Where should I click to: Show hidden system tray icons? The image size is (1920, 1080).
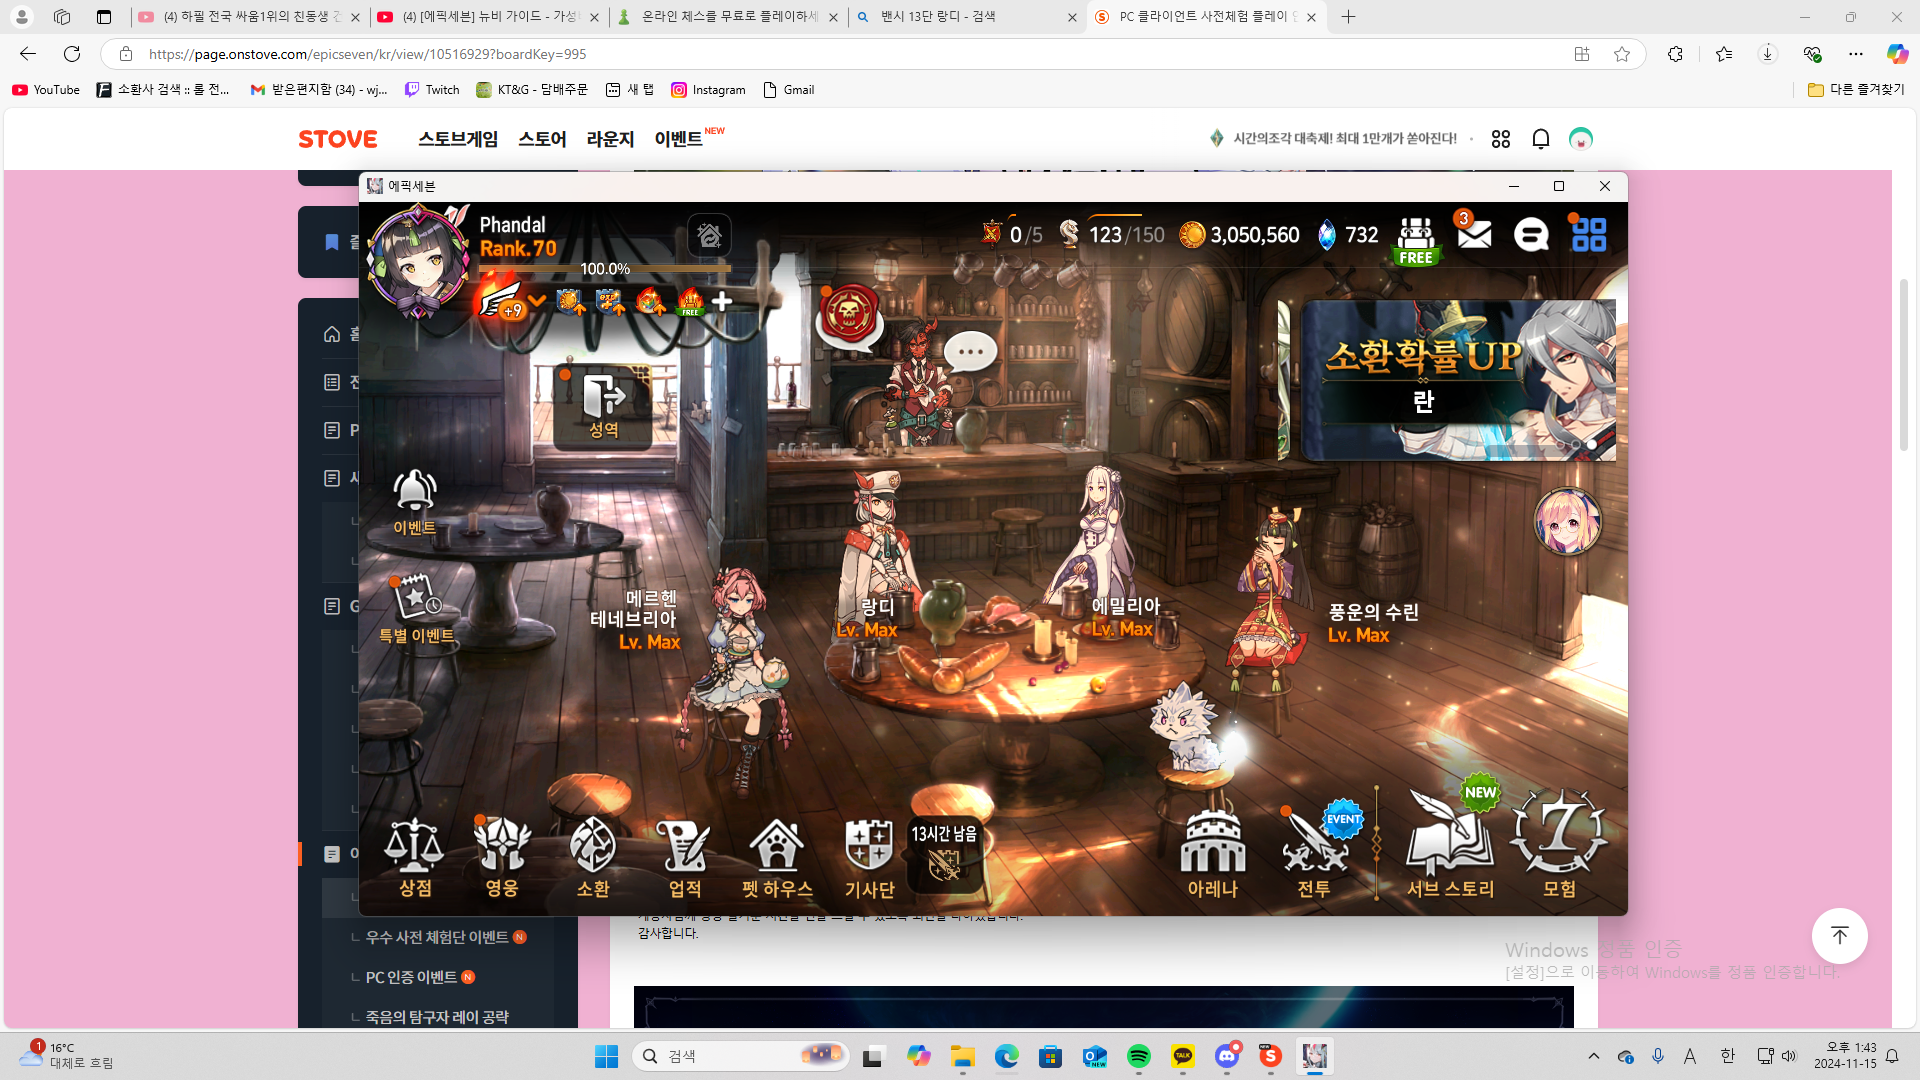click(x=1594, y=1056)
